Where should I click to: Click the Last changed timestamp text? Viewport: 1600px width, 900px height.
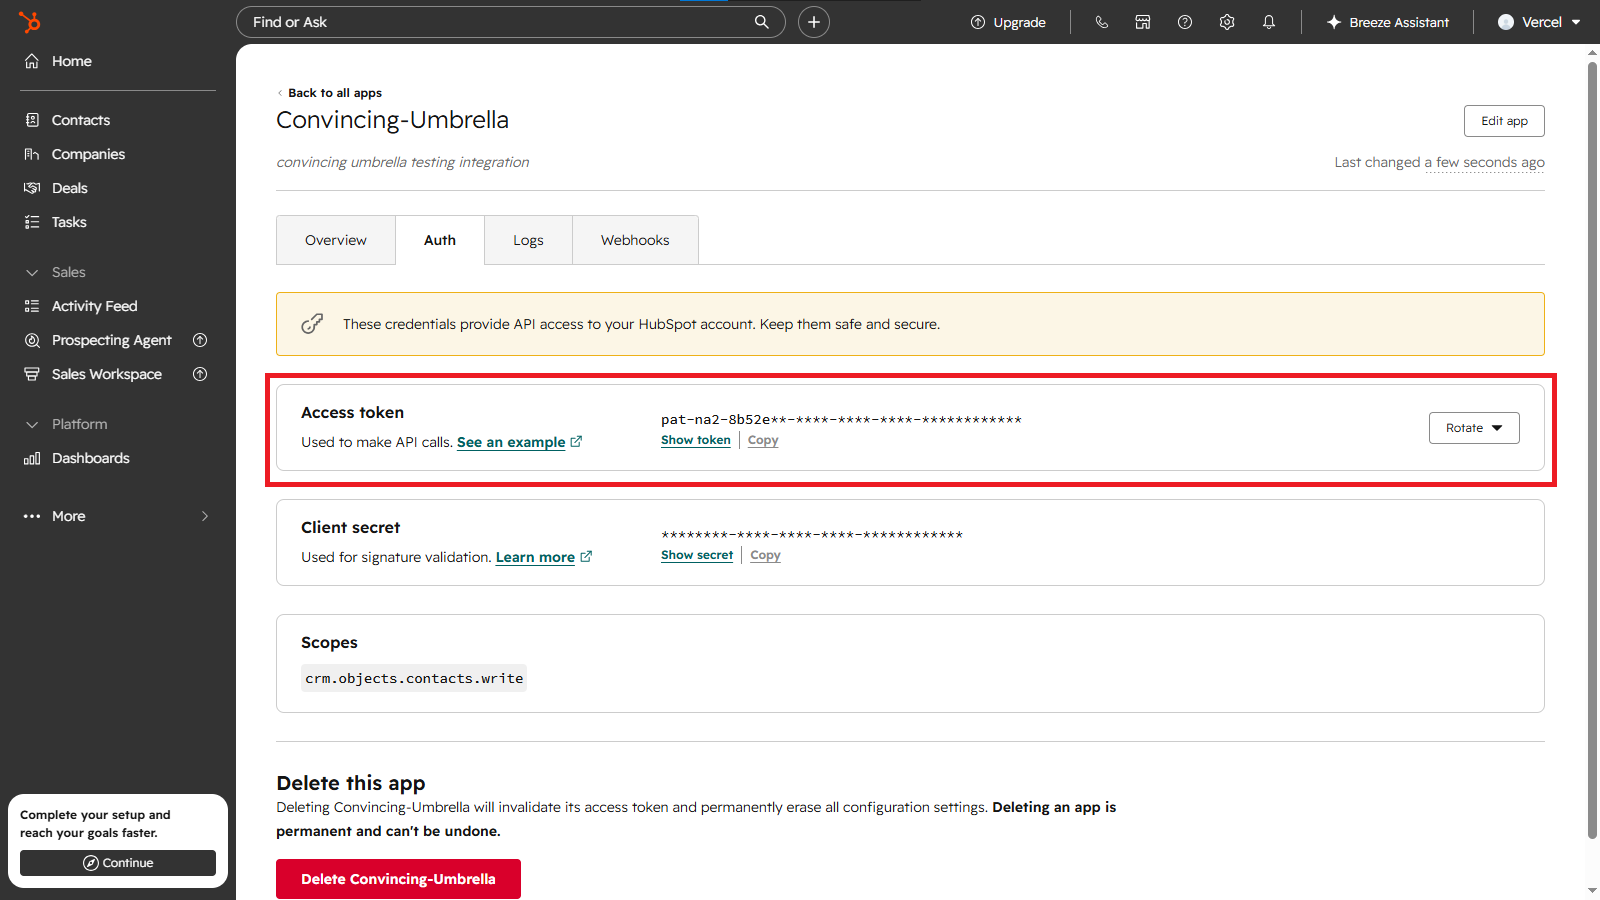pyautogui.click(x=1439, y=162)
